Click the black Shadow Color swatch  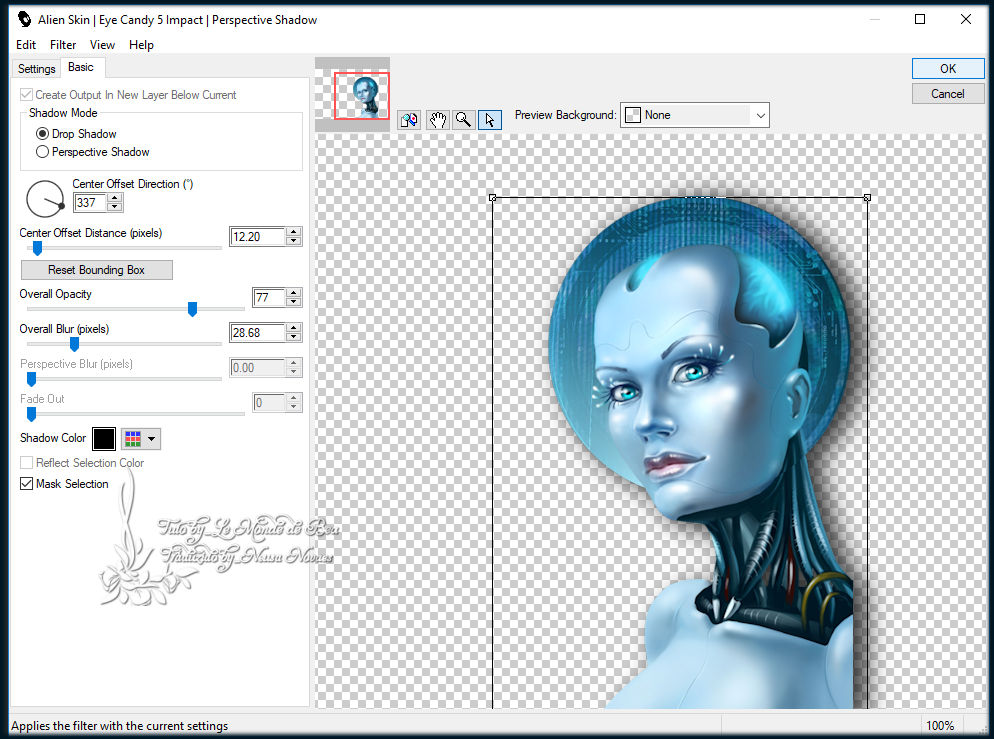[x=104, y=439]
